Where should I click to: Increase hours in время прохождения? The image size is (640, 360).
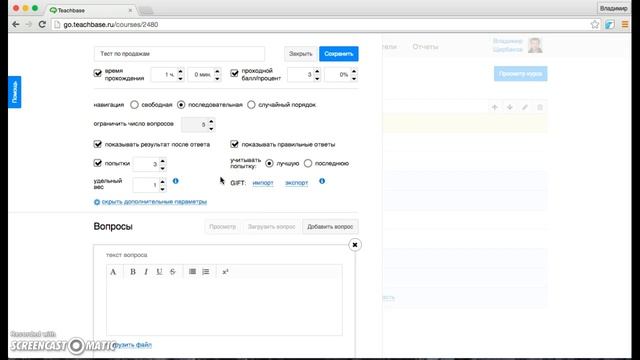pos(180,71)
